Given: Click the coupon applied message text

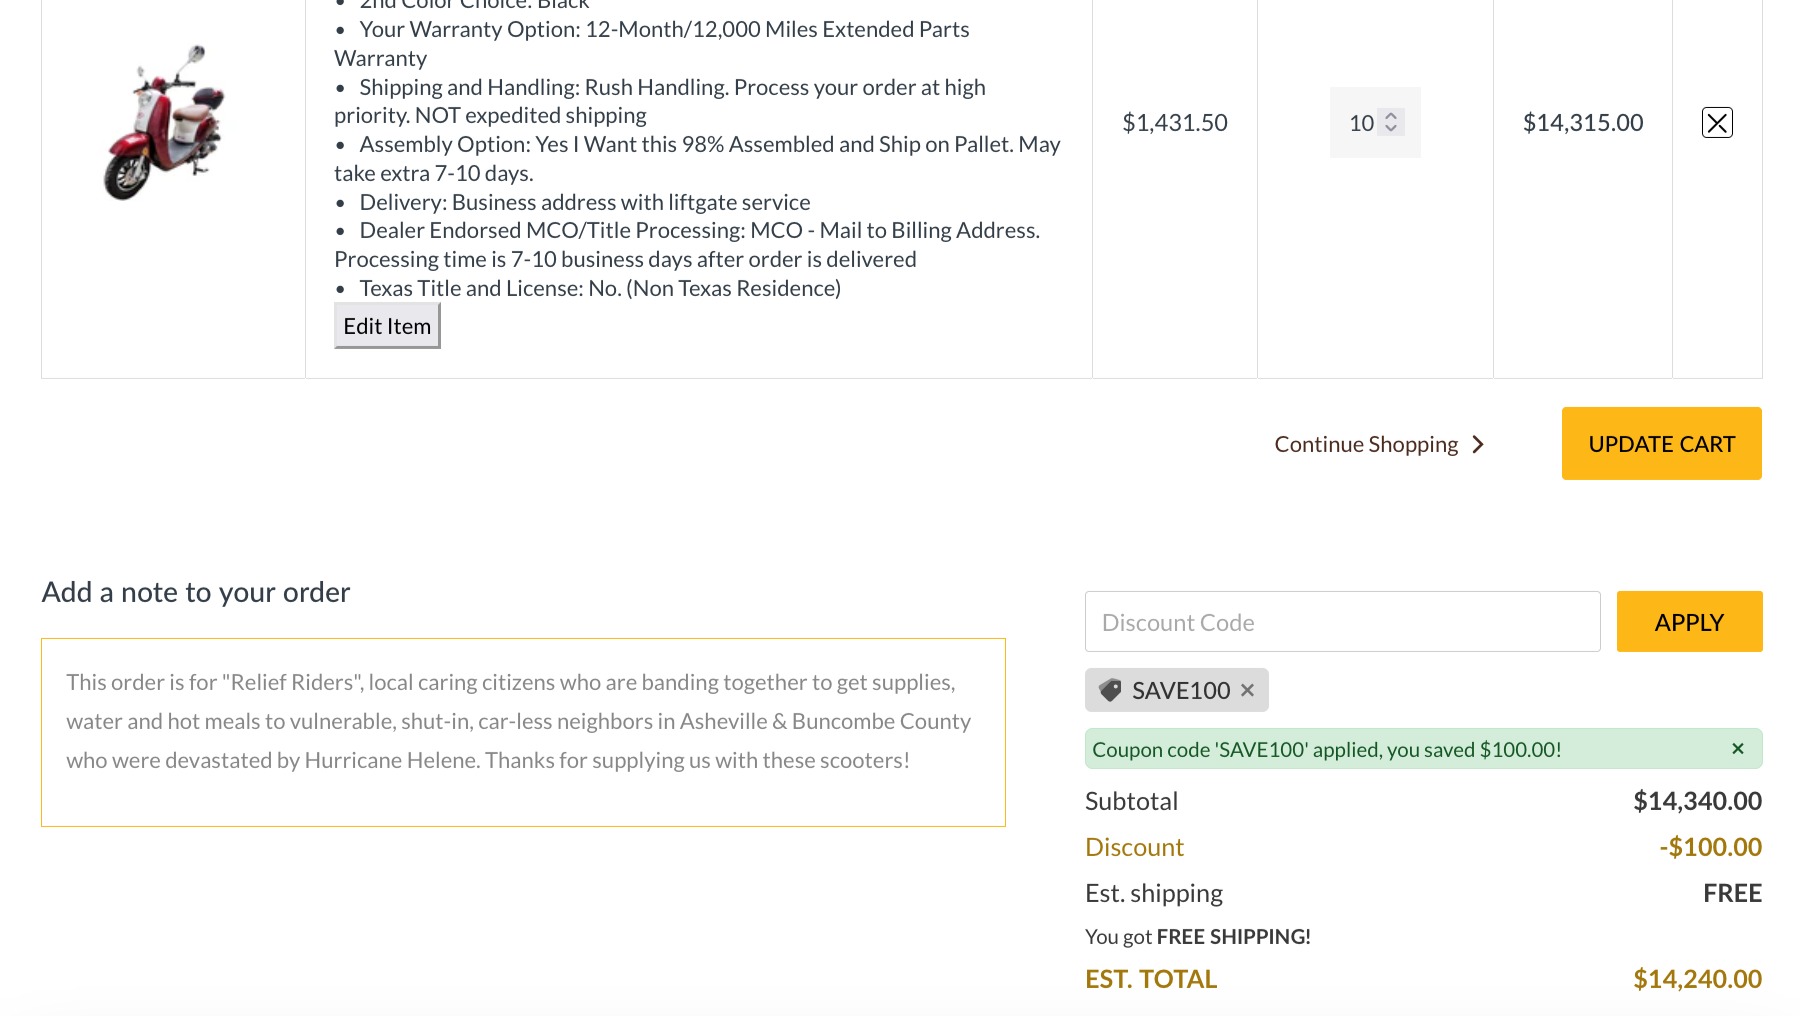Looking at the screenshot, I should pyautogui.click(x=1326, y=750).
